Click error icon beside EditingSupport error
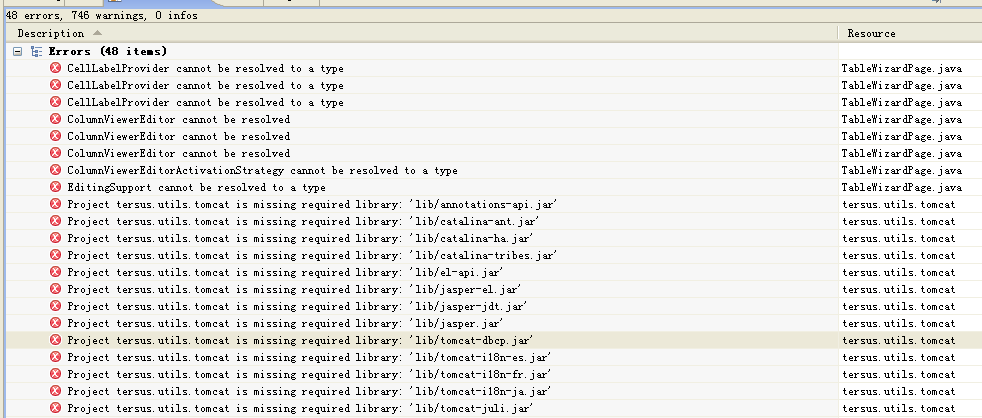Image resolution: width=982 pixels, height=418 pixels. click(x=56, y=187)
